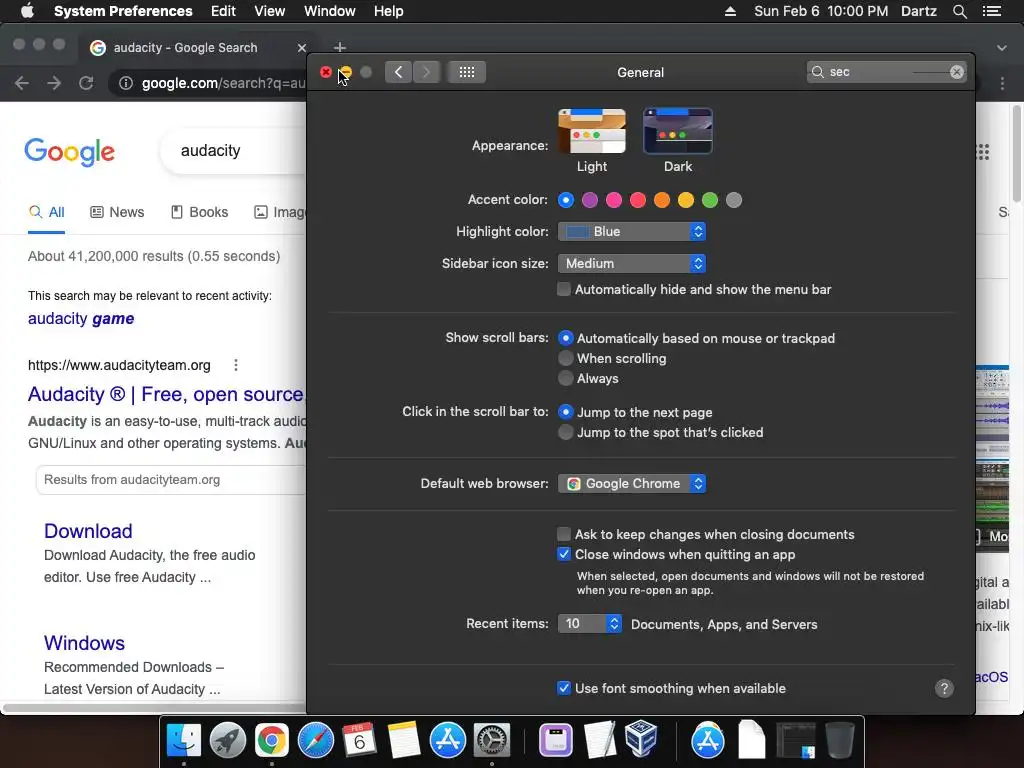Screen dimensions: 1024x768
Task: Click 'Results from audacityteam.org' search box
Action: 171,480
